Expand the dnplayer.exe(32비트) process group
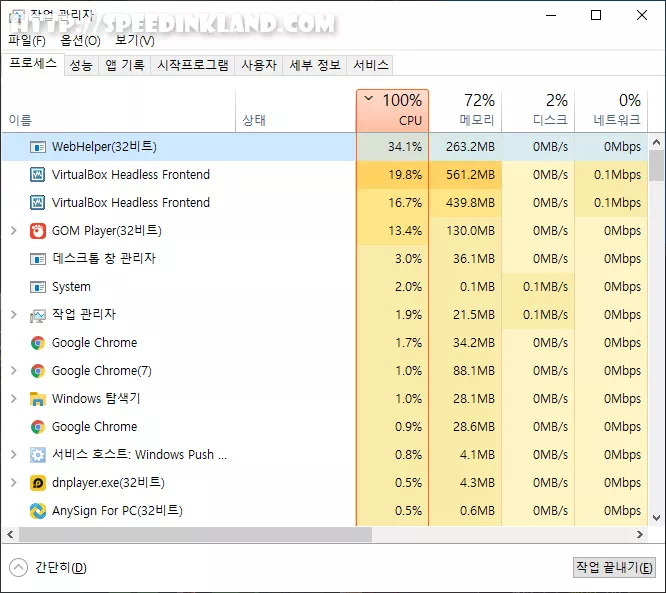The height and width of the screenshot is (593, 666). point(14,483)
